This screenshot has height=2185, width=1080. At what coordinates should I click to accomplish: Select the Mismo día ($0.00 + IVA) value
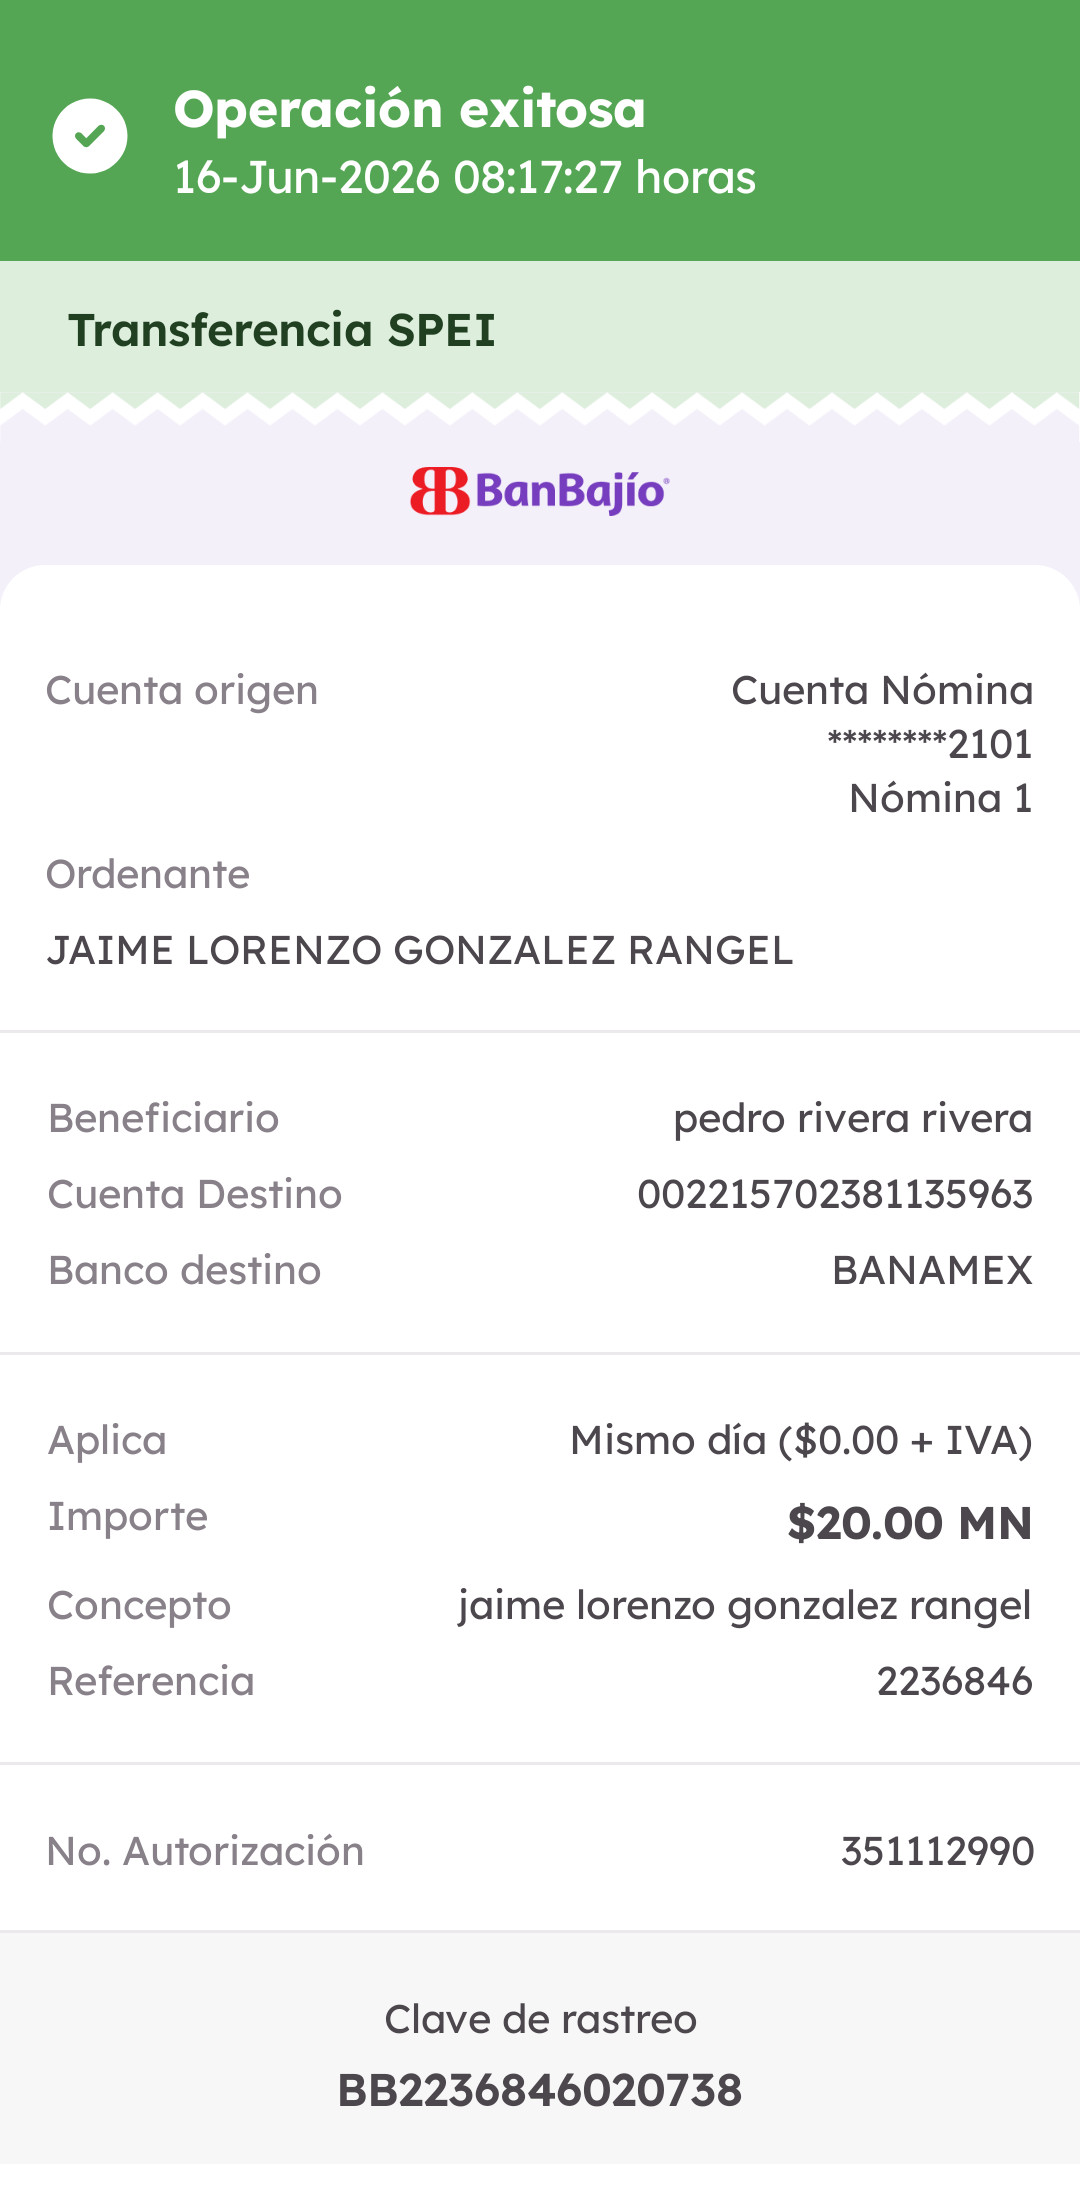[x=801, y=1441]
